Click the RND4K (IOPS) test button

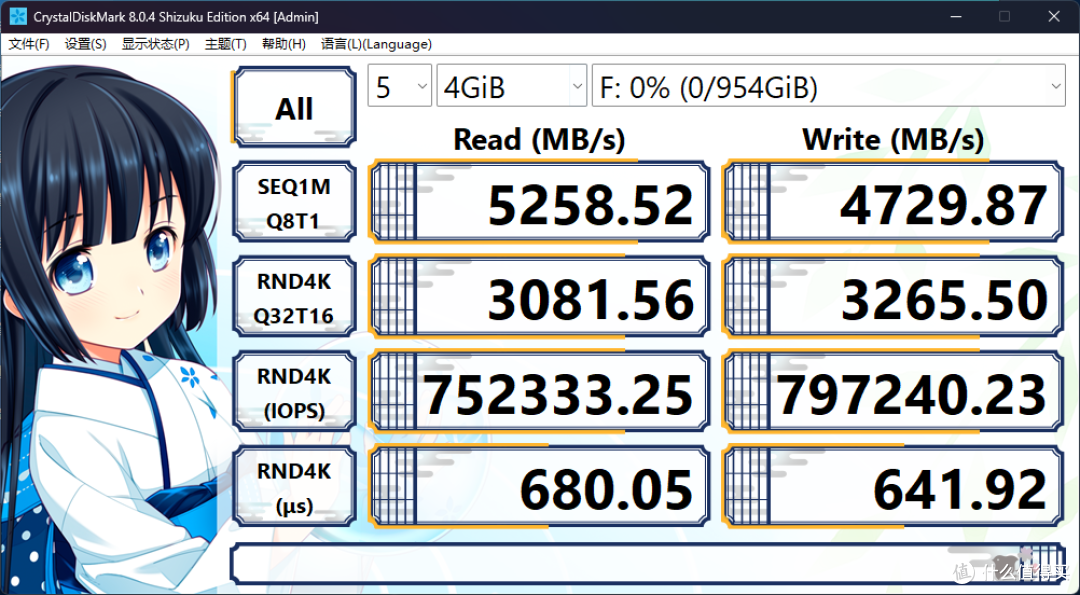pyautogui.click(x=295, y=393)
